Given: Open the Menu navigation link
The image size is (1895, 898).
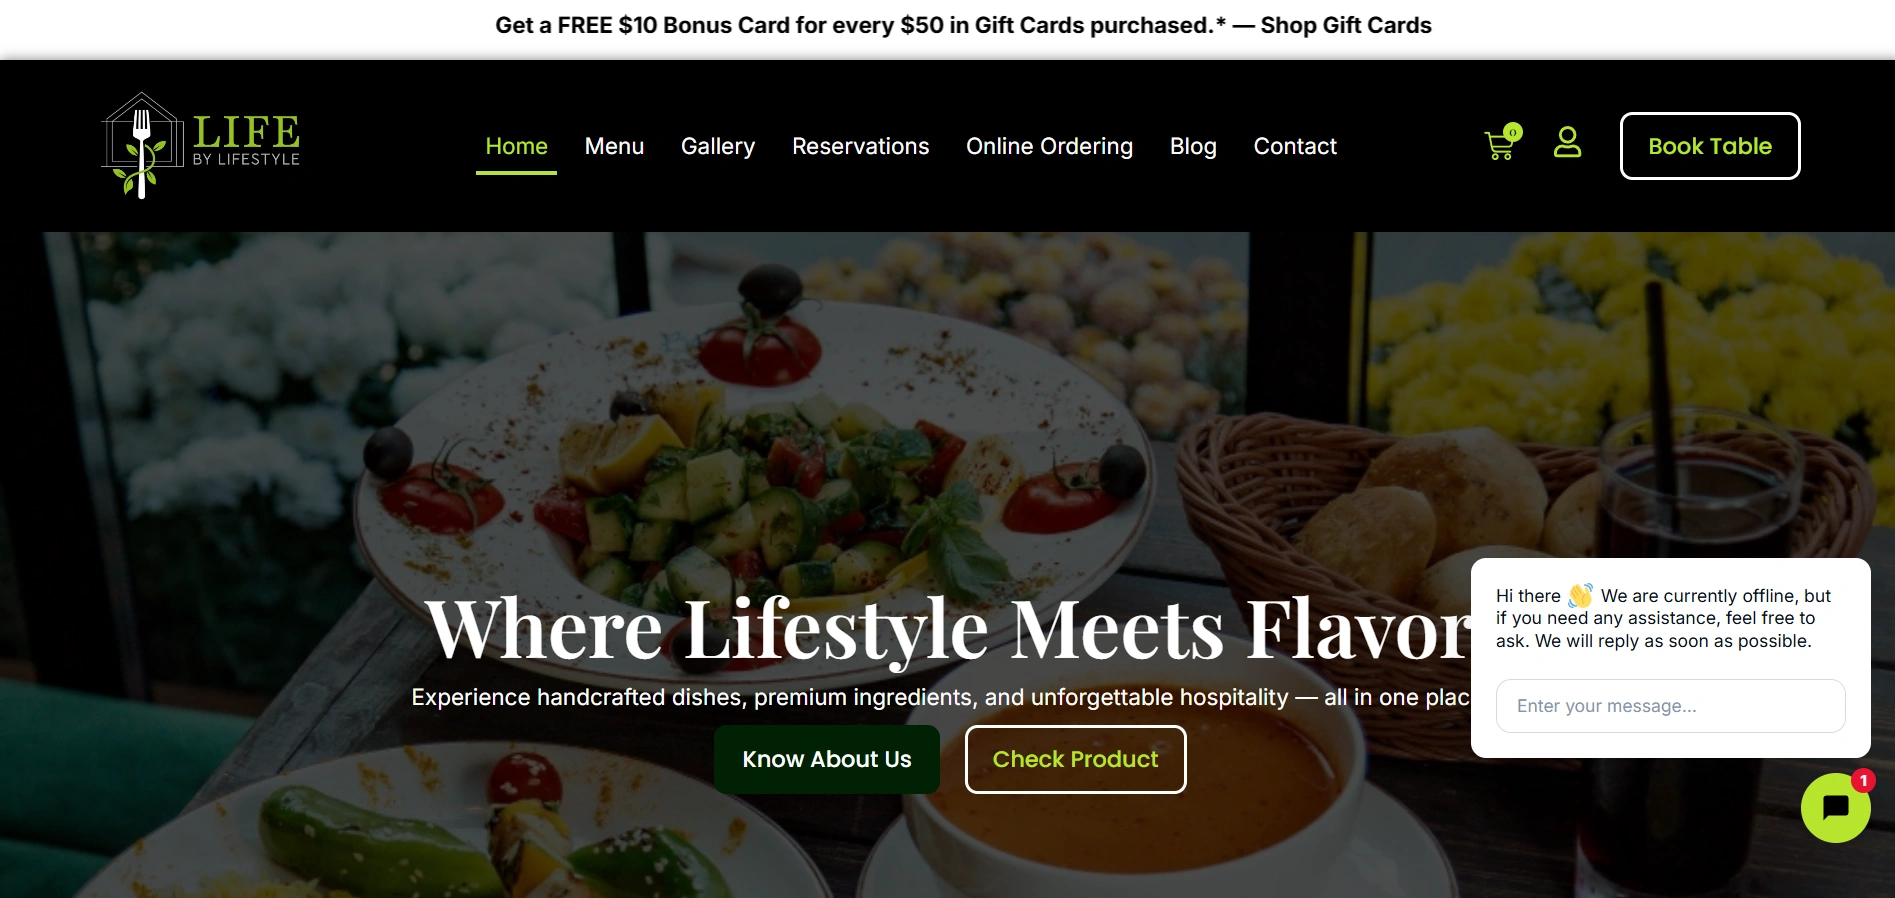Looking at the screenshot, I should coord(614,146).
